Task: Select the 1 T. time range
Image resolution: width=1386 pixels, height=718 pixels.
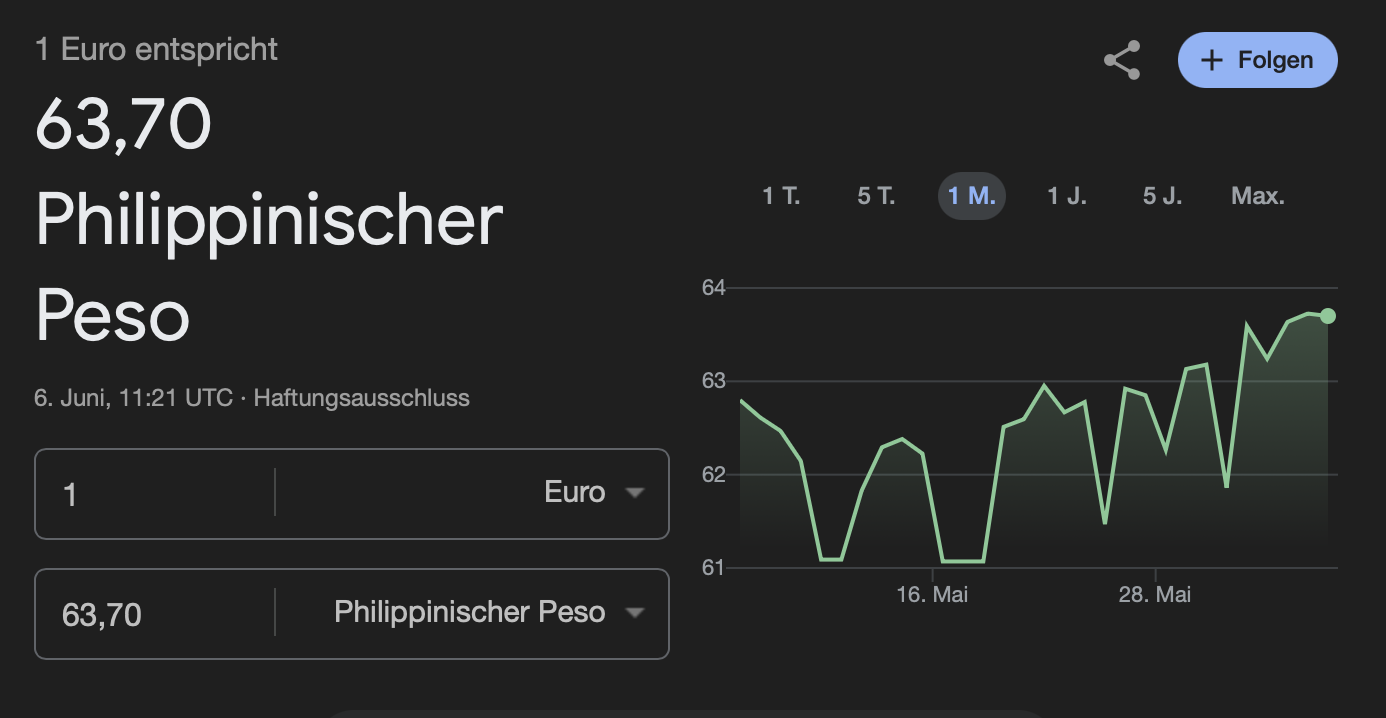Action: point(781,196)
